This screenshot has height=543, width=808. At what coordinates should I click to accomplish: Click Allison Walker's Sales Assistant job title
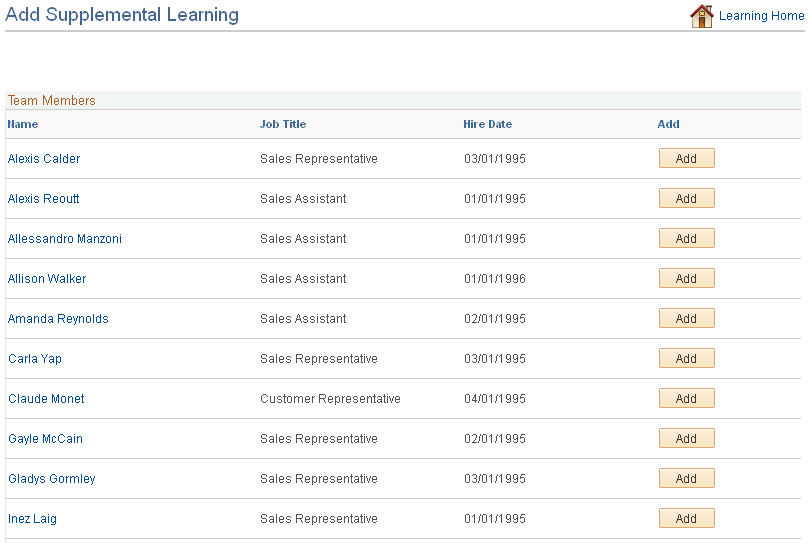tap(303, 279)
